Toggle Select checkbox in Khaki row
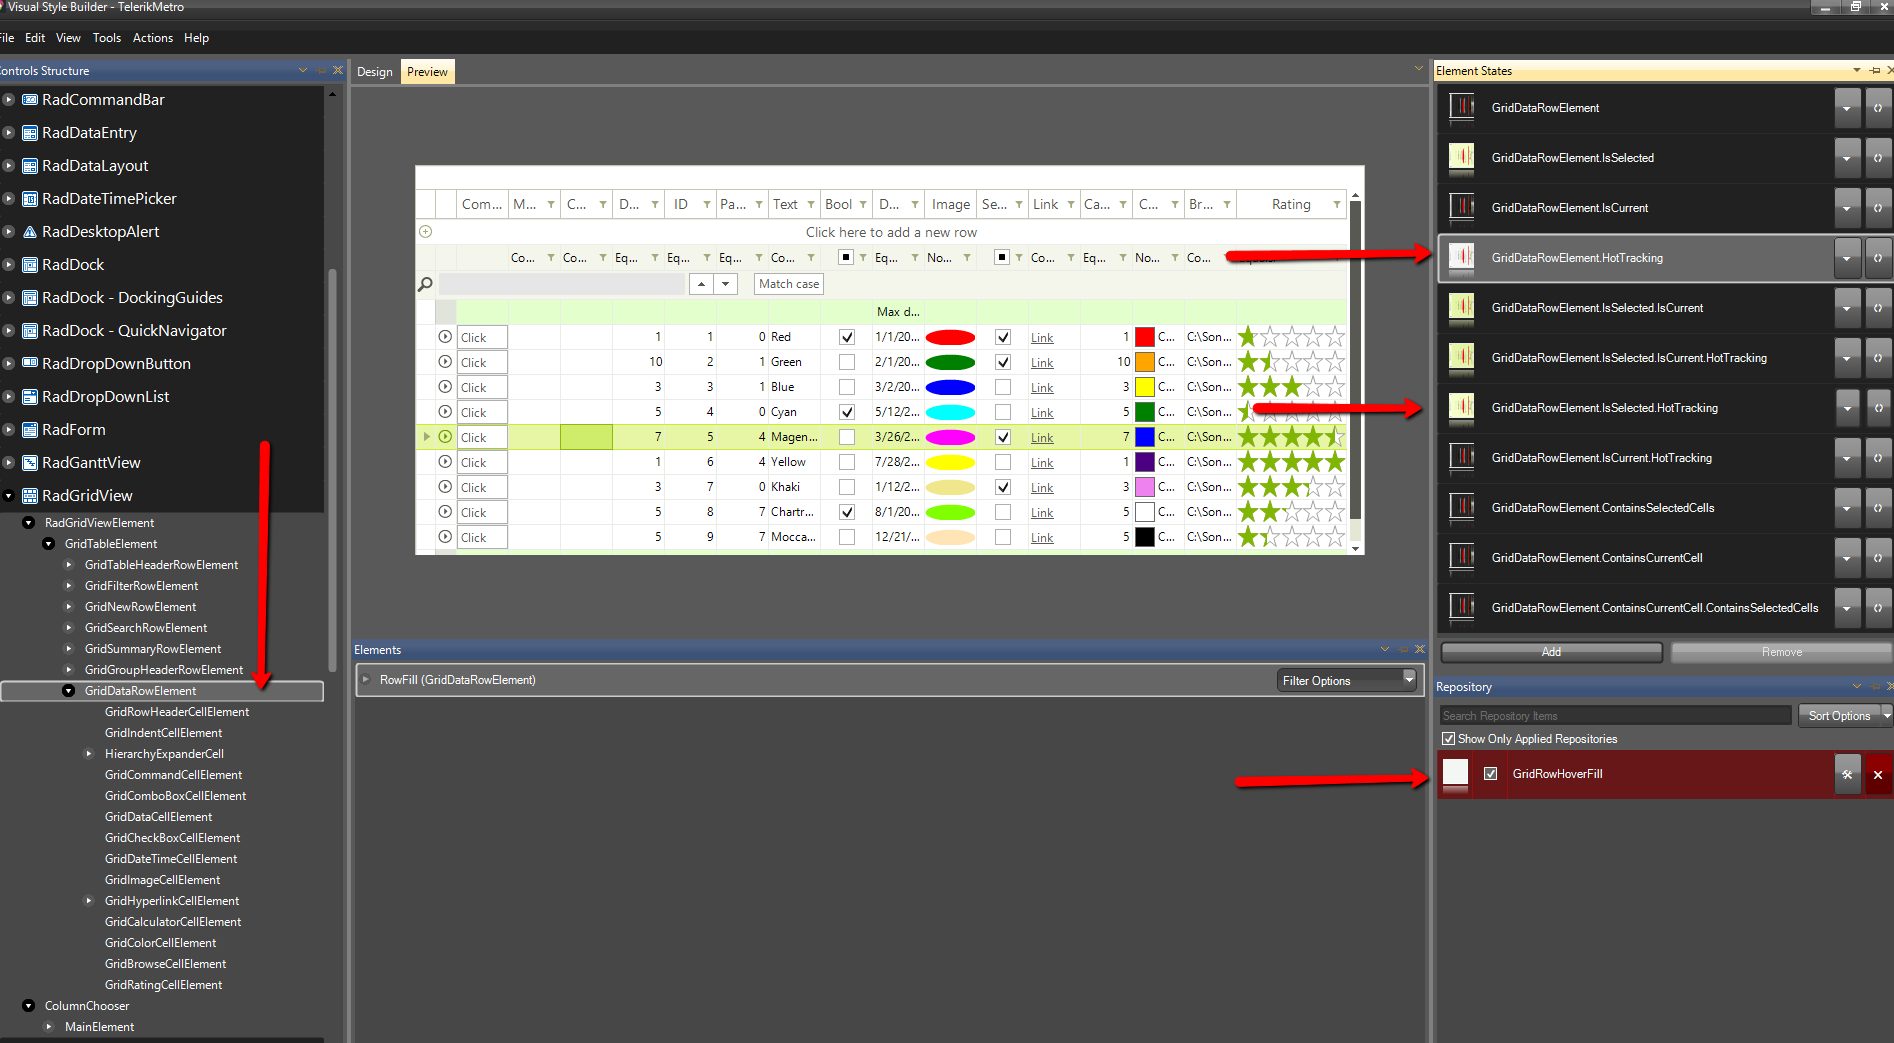This screenshot has height=1043, width=1894. pos(1003,487)
